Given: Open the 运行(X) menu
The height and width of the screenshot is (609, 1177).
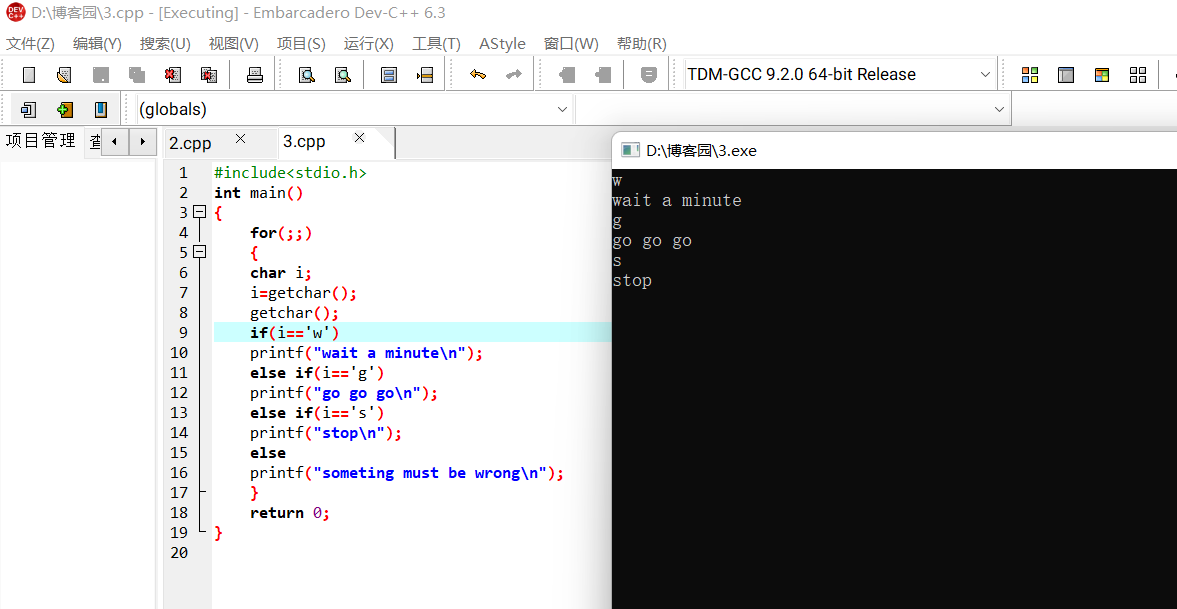Looking at the screenshot, I should point(369,44).
